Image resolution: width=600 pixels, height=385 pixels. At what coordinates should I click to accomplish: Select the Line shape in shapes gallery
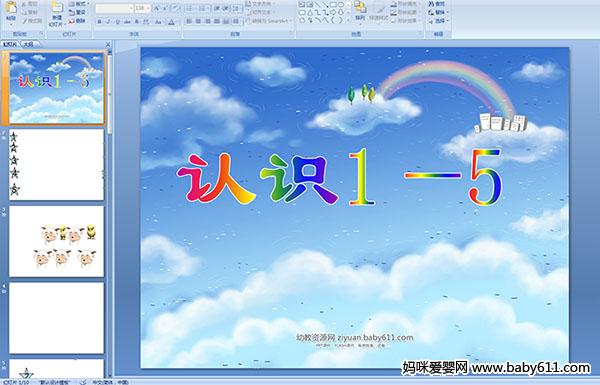318,5
